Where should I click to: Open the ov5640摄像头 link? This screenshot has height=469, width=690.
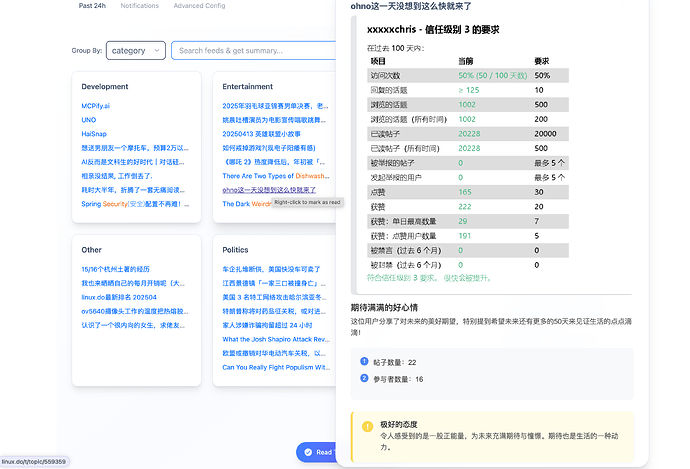point(135,311)
